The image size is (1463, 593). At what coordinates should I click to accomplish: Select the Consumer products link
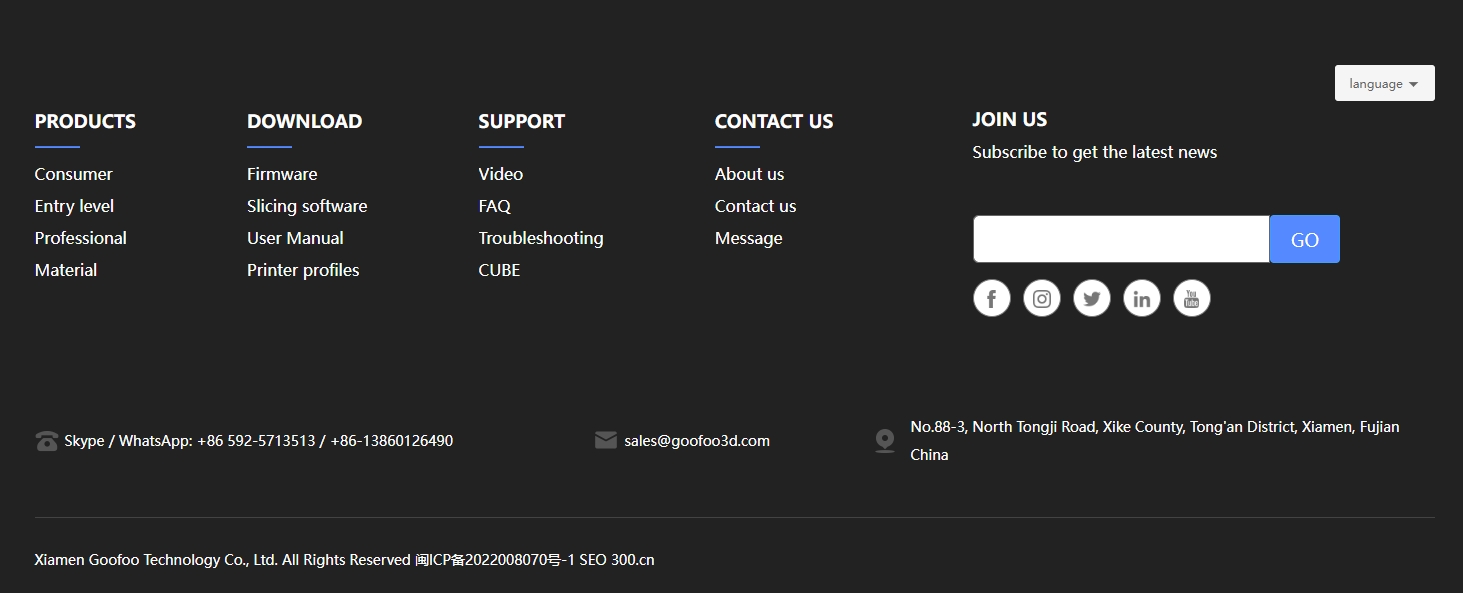[73, 174]
